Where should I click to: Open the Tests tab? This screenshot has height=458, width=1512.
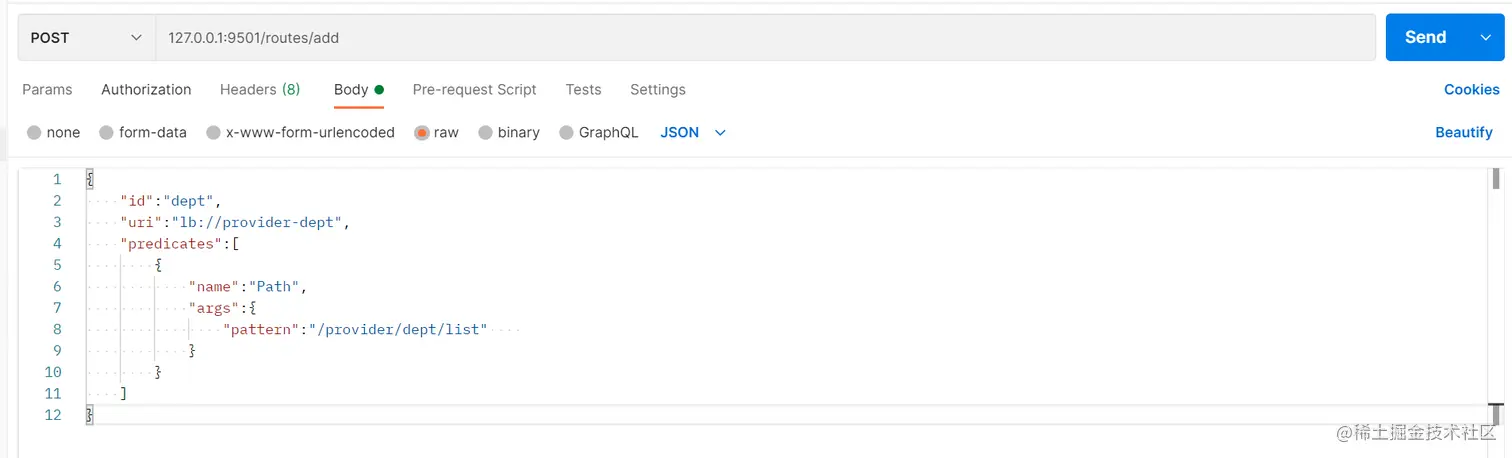tap(583, 90)
